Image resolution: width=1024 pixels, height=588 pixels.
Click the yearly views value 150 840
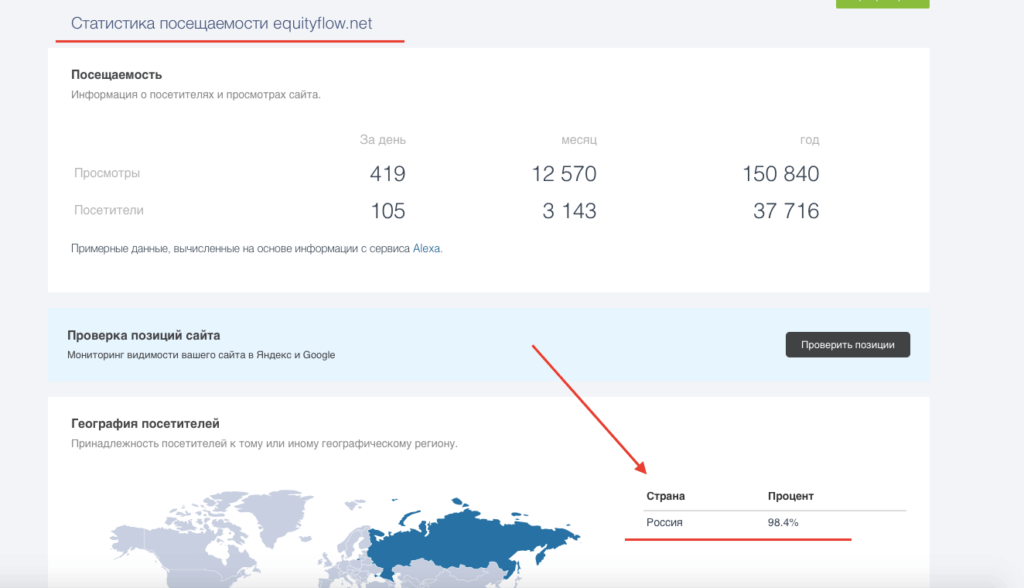(x=781, y=173)
